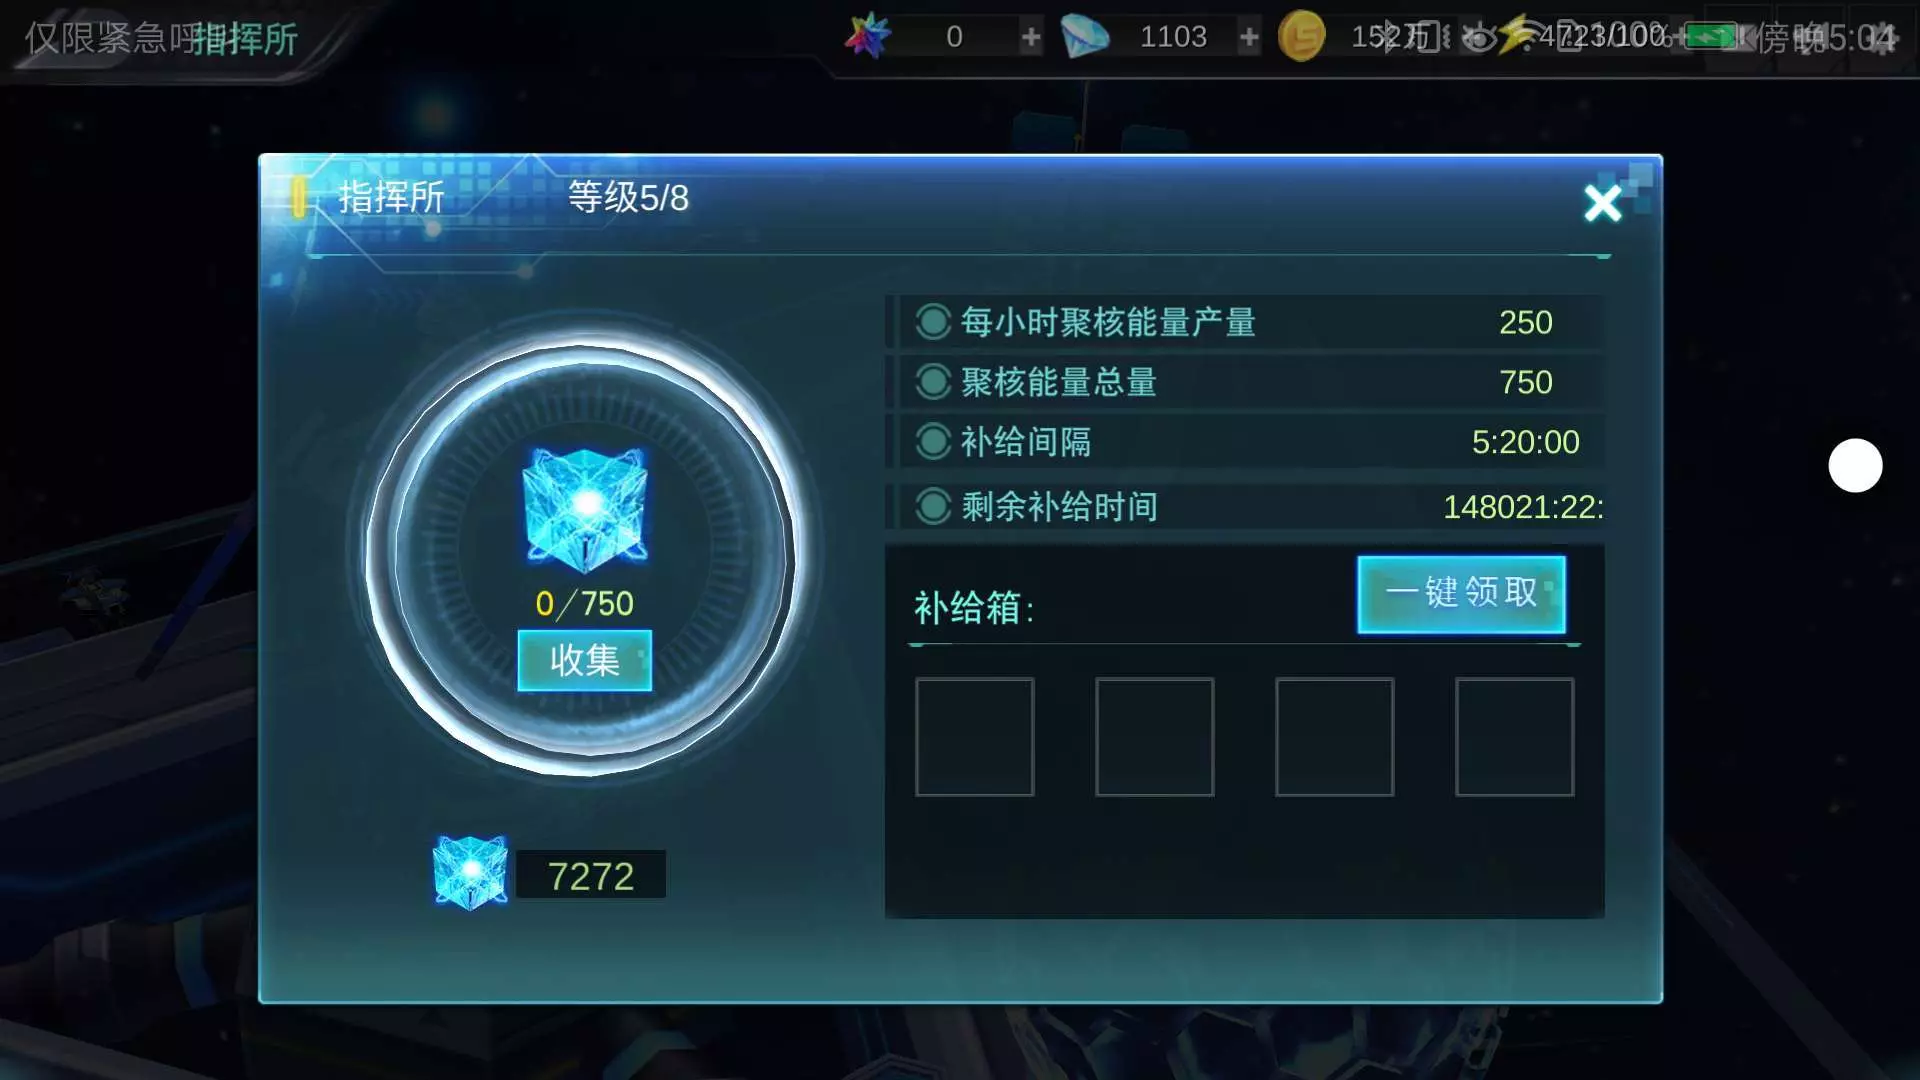Tap the diamond currency icon
This screenshot has width=1920, height=1080.
pos(1085,37)
